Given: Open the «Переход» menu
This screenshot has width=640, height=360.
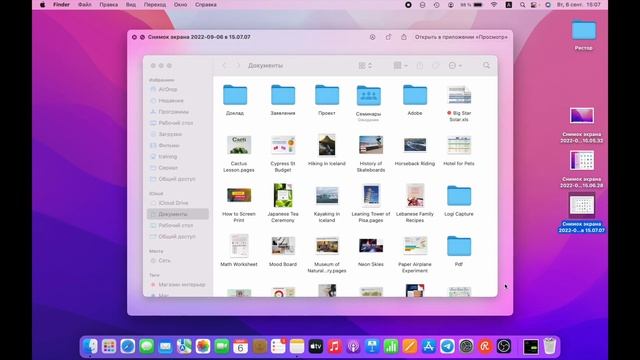Looking at the screenshot, I should click(155, 4).
